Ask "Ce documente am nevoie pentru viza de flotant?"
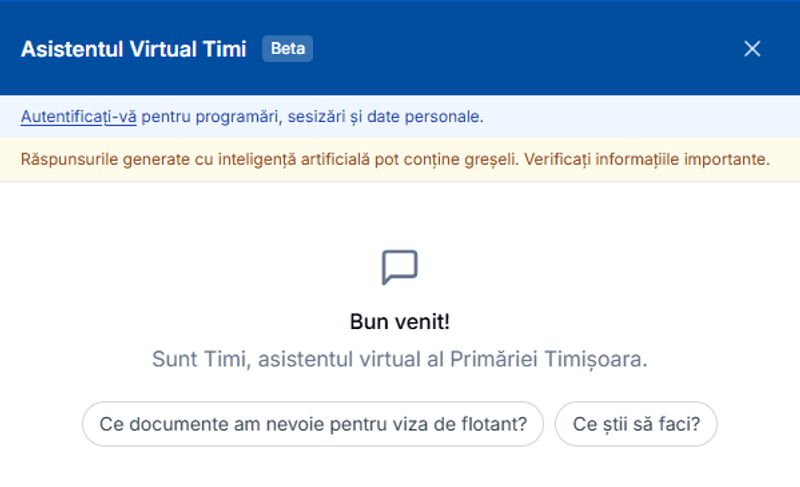The width and height of the screenshot is (800, 487). (x=313, y=423)
